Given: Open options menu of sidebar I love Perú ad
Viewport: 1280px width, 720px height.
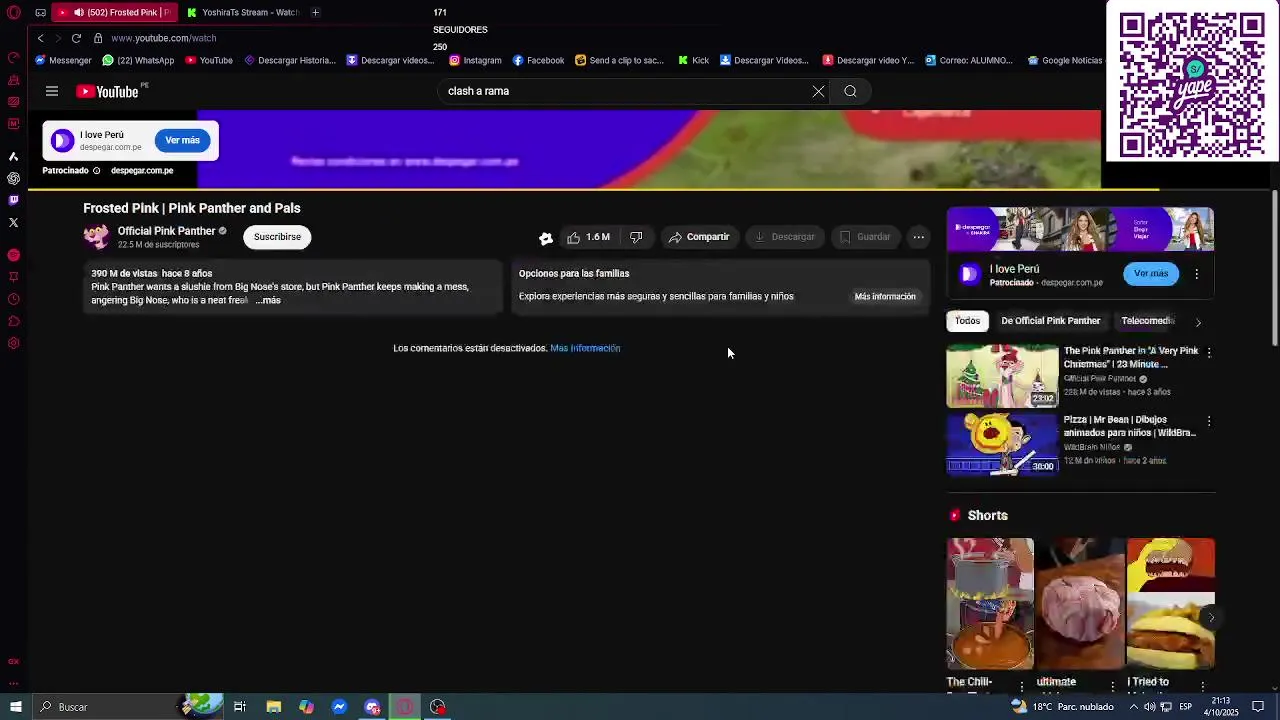Looking at the screenshot, I should [1196, 274].
